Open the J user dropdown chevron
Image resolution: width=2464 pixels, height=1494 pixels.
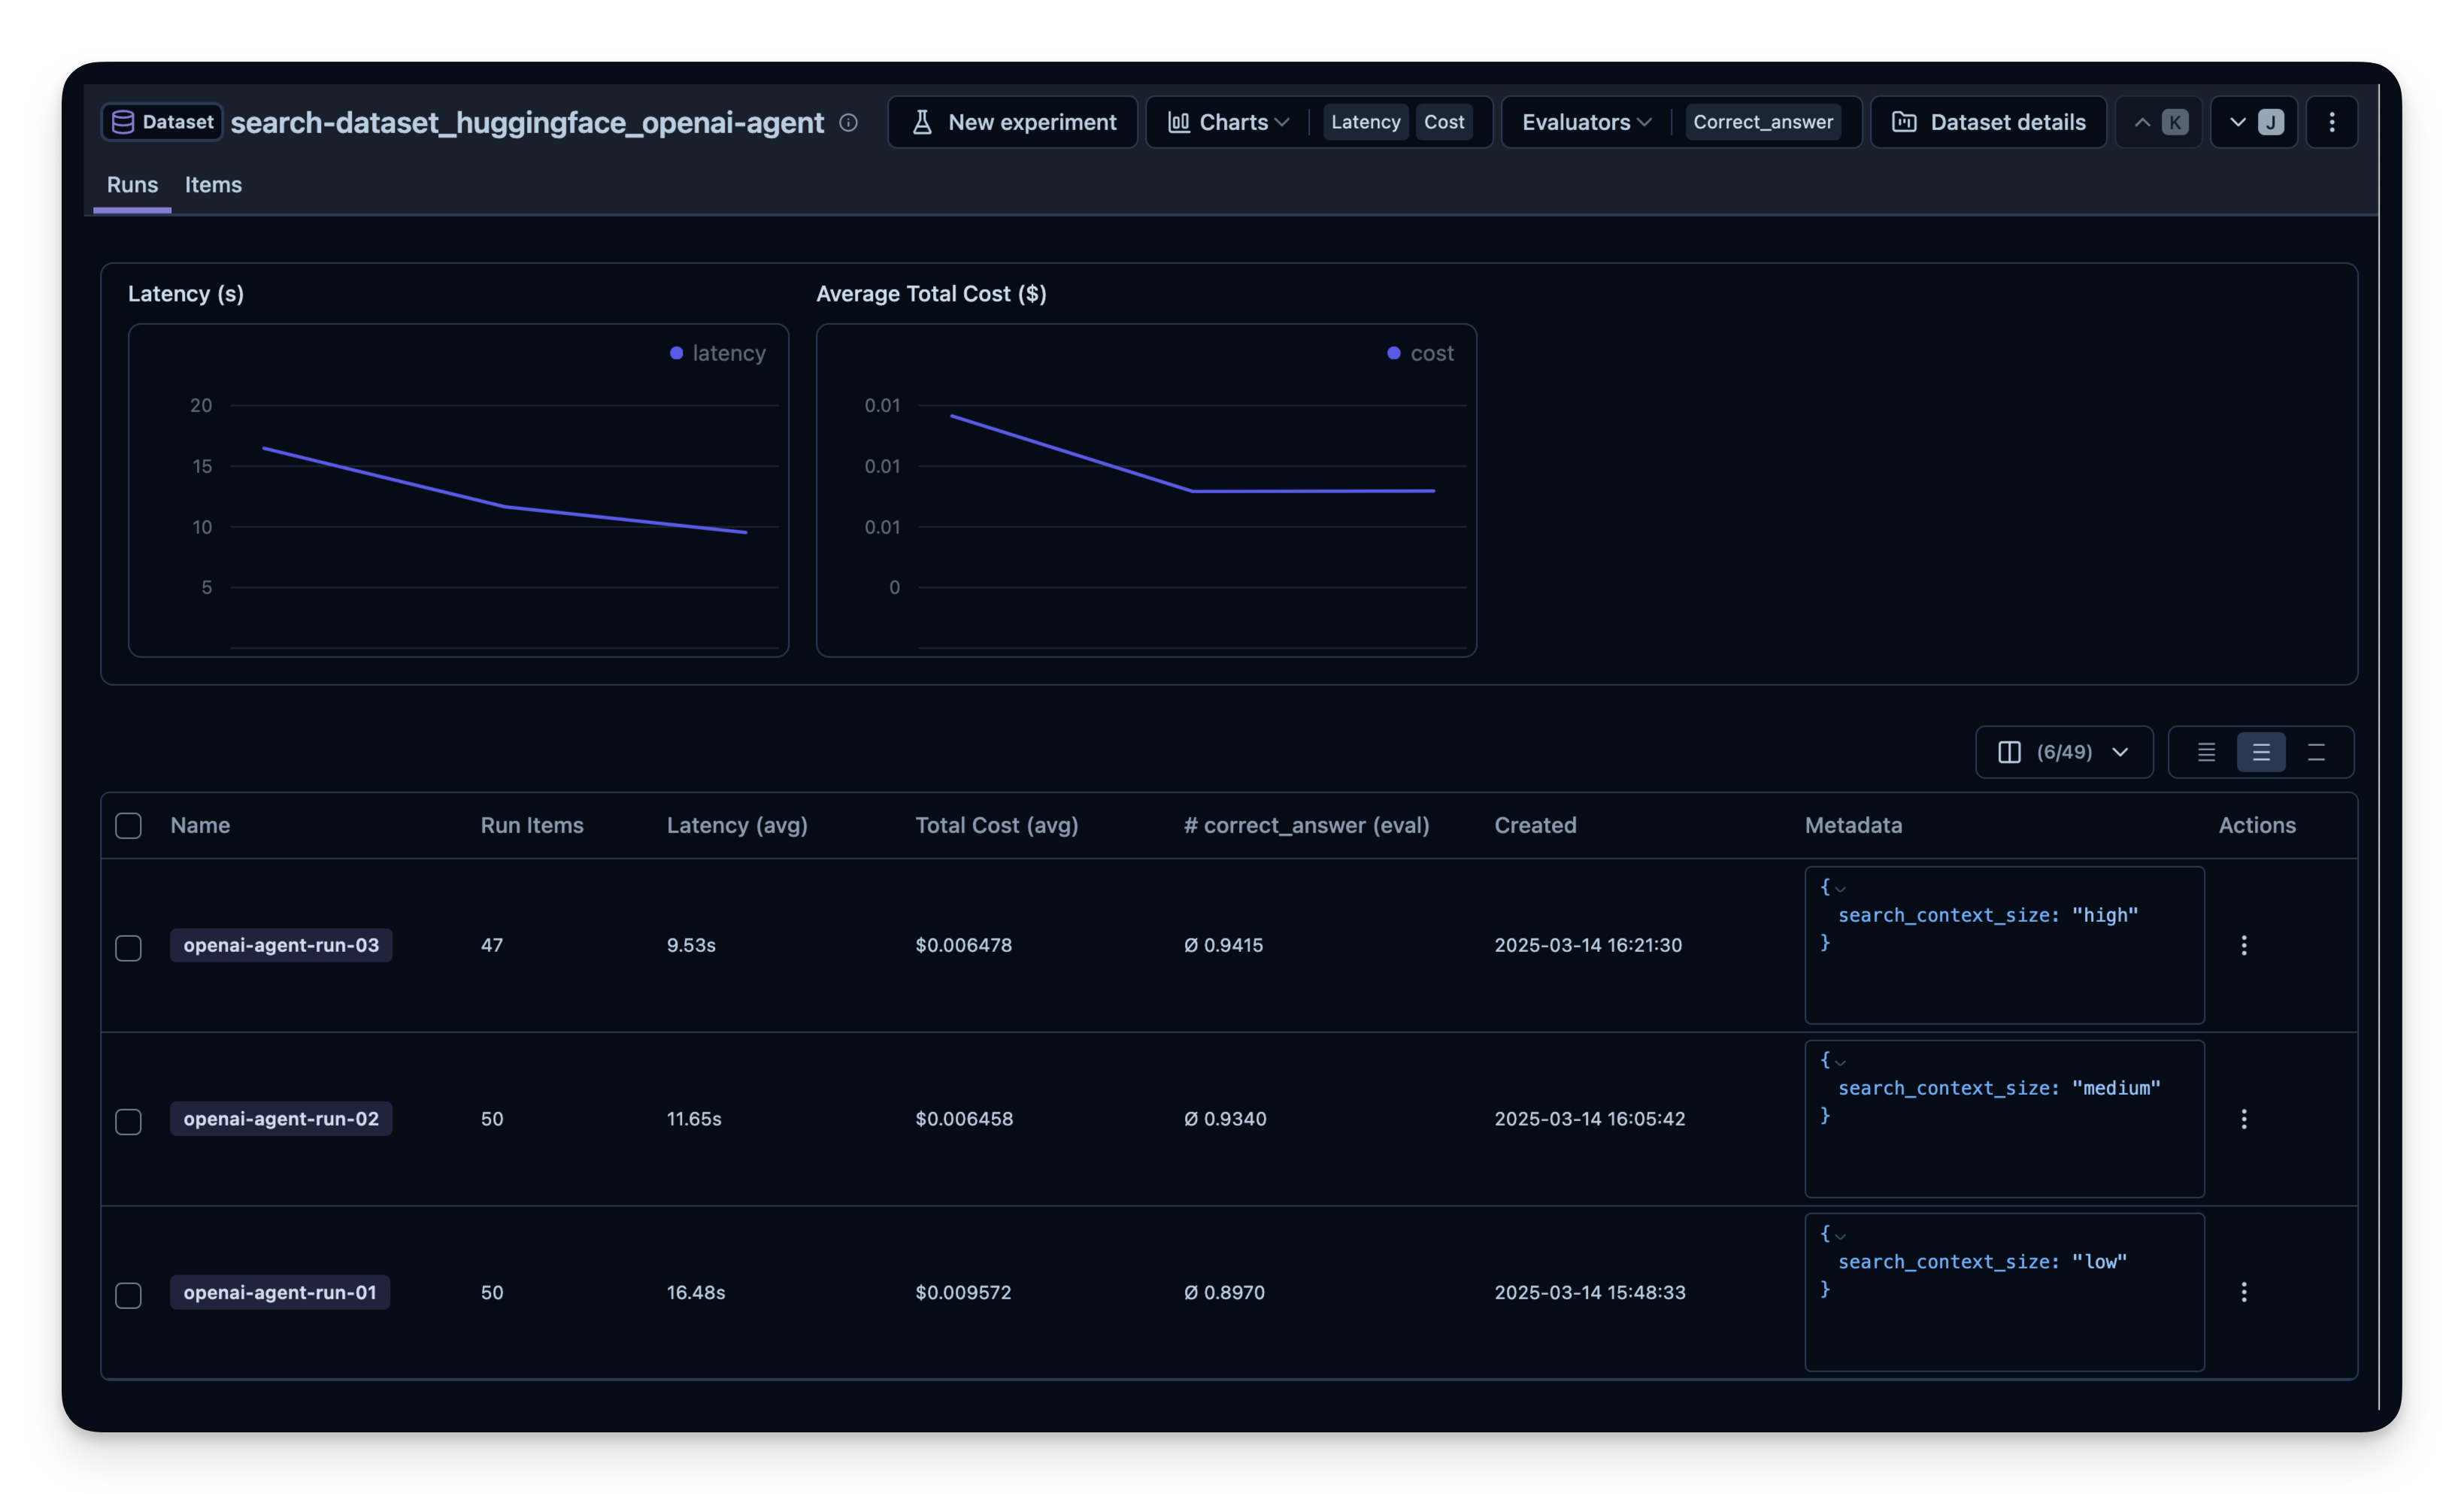[2236, 121]
